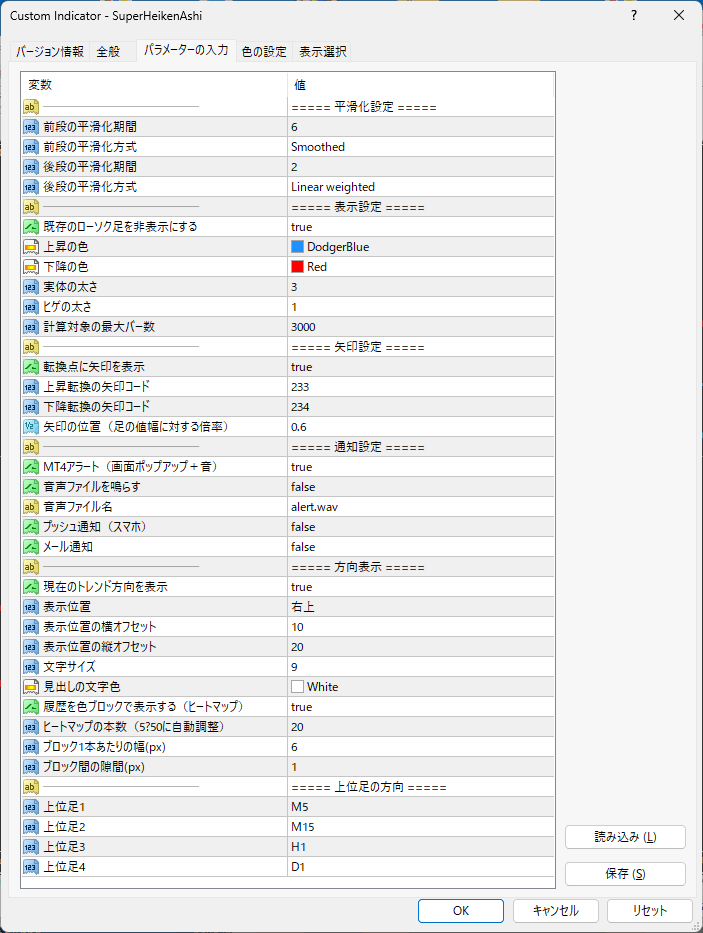Click icon beside ヒゲの太さ
The image size is (703, 933).
[30, 307]
